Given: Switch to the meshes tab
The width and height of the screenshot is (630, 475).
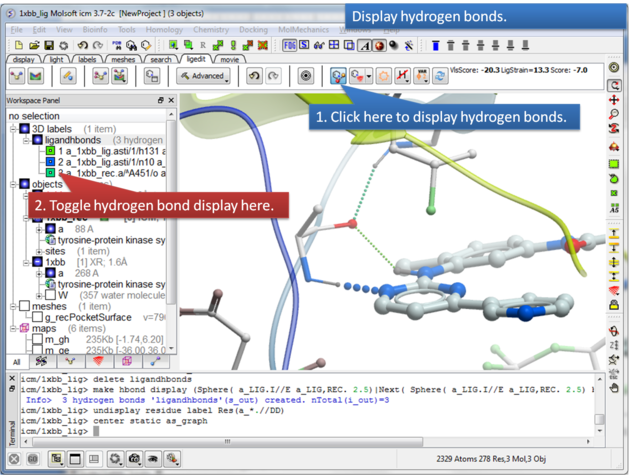Looking at the screenshot, I should pos(124,59).
